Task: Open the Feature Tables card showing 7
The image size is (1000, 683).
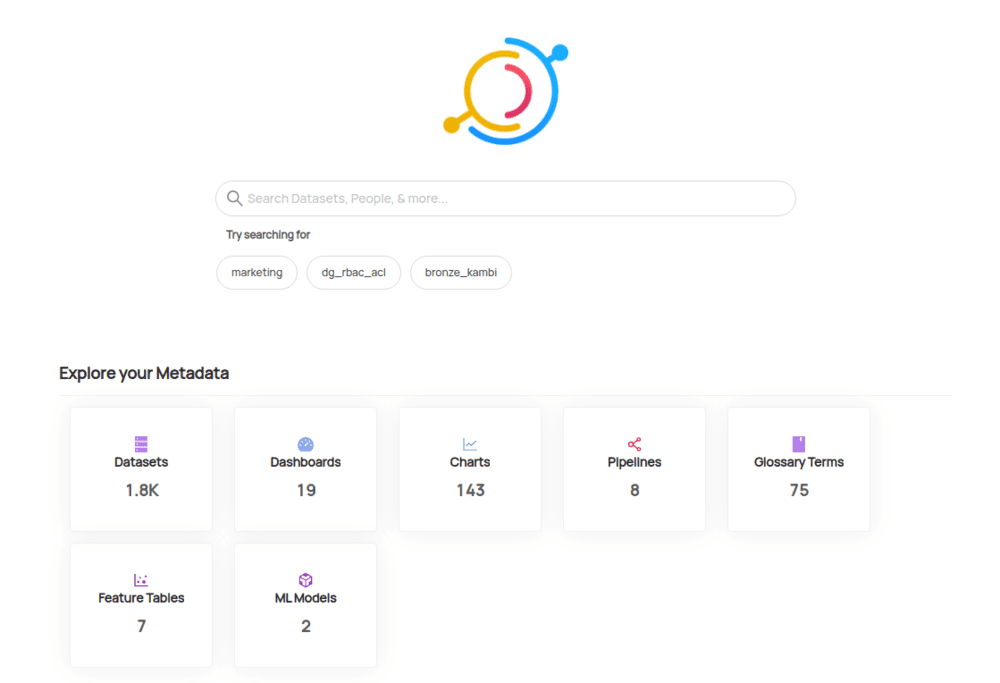Action: tap(141, 605)
